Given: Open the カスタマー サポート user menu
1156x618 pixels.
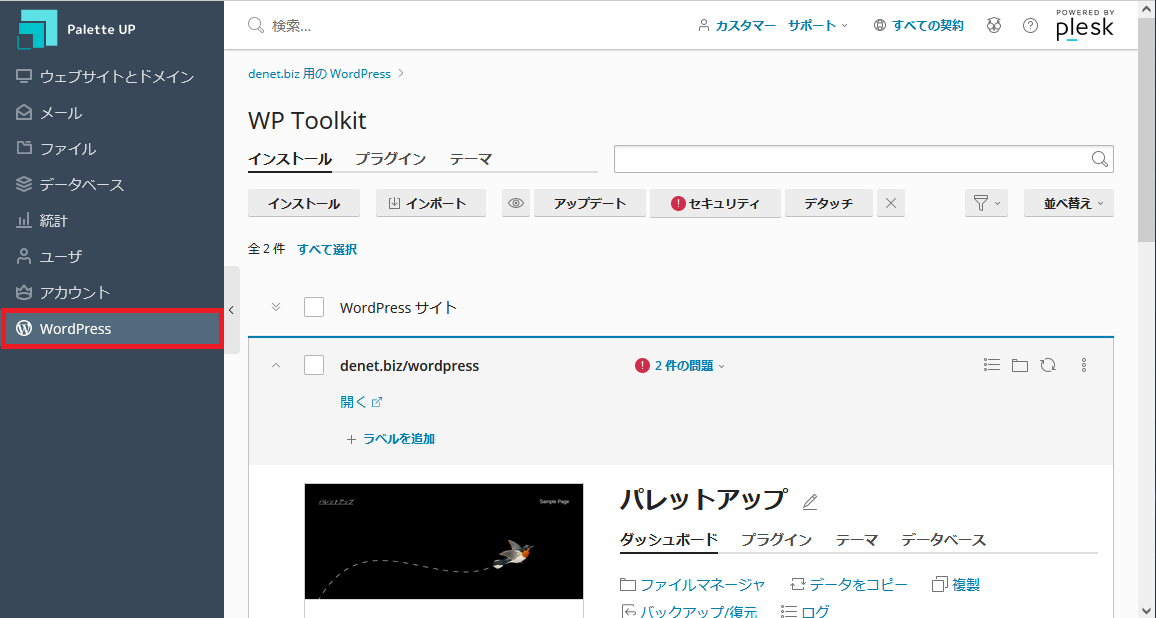Looking at the screenshot, I should [773, 26].
